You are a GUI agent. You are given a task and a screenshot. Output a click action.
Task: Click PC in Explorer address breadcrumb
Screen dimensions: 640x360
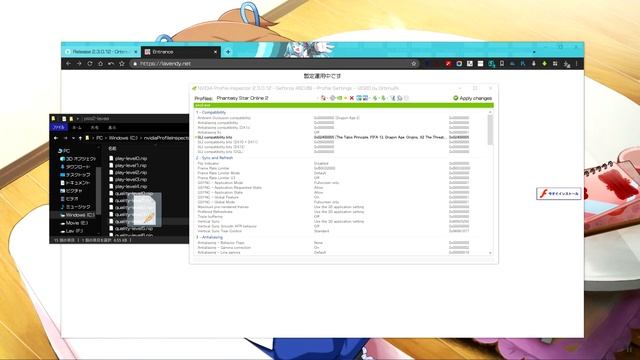point(99,138)
